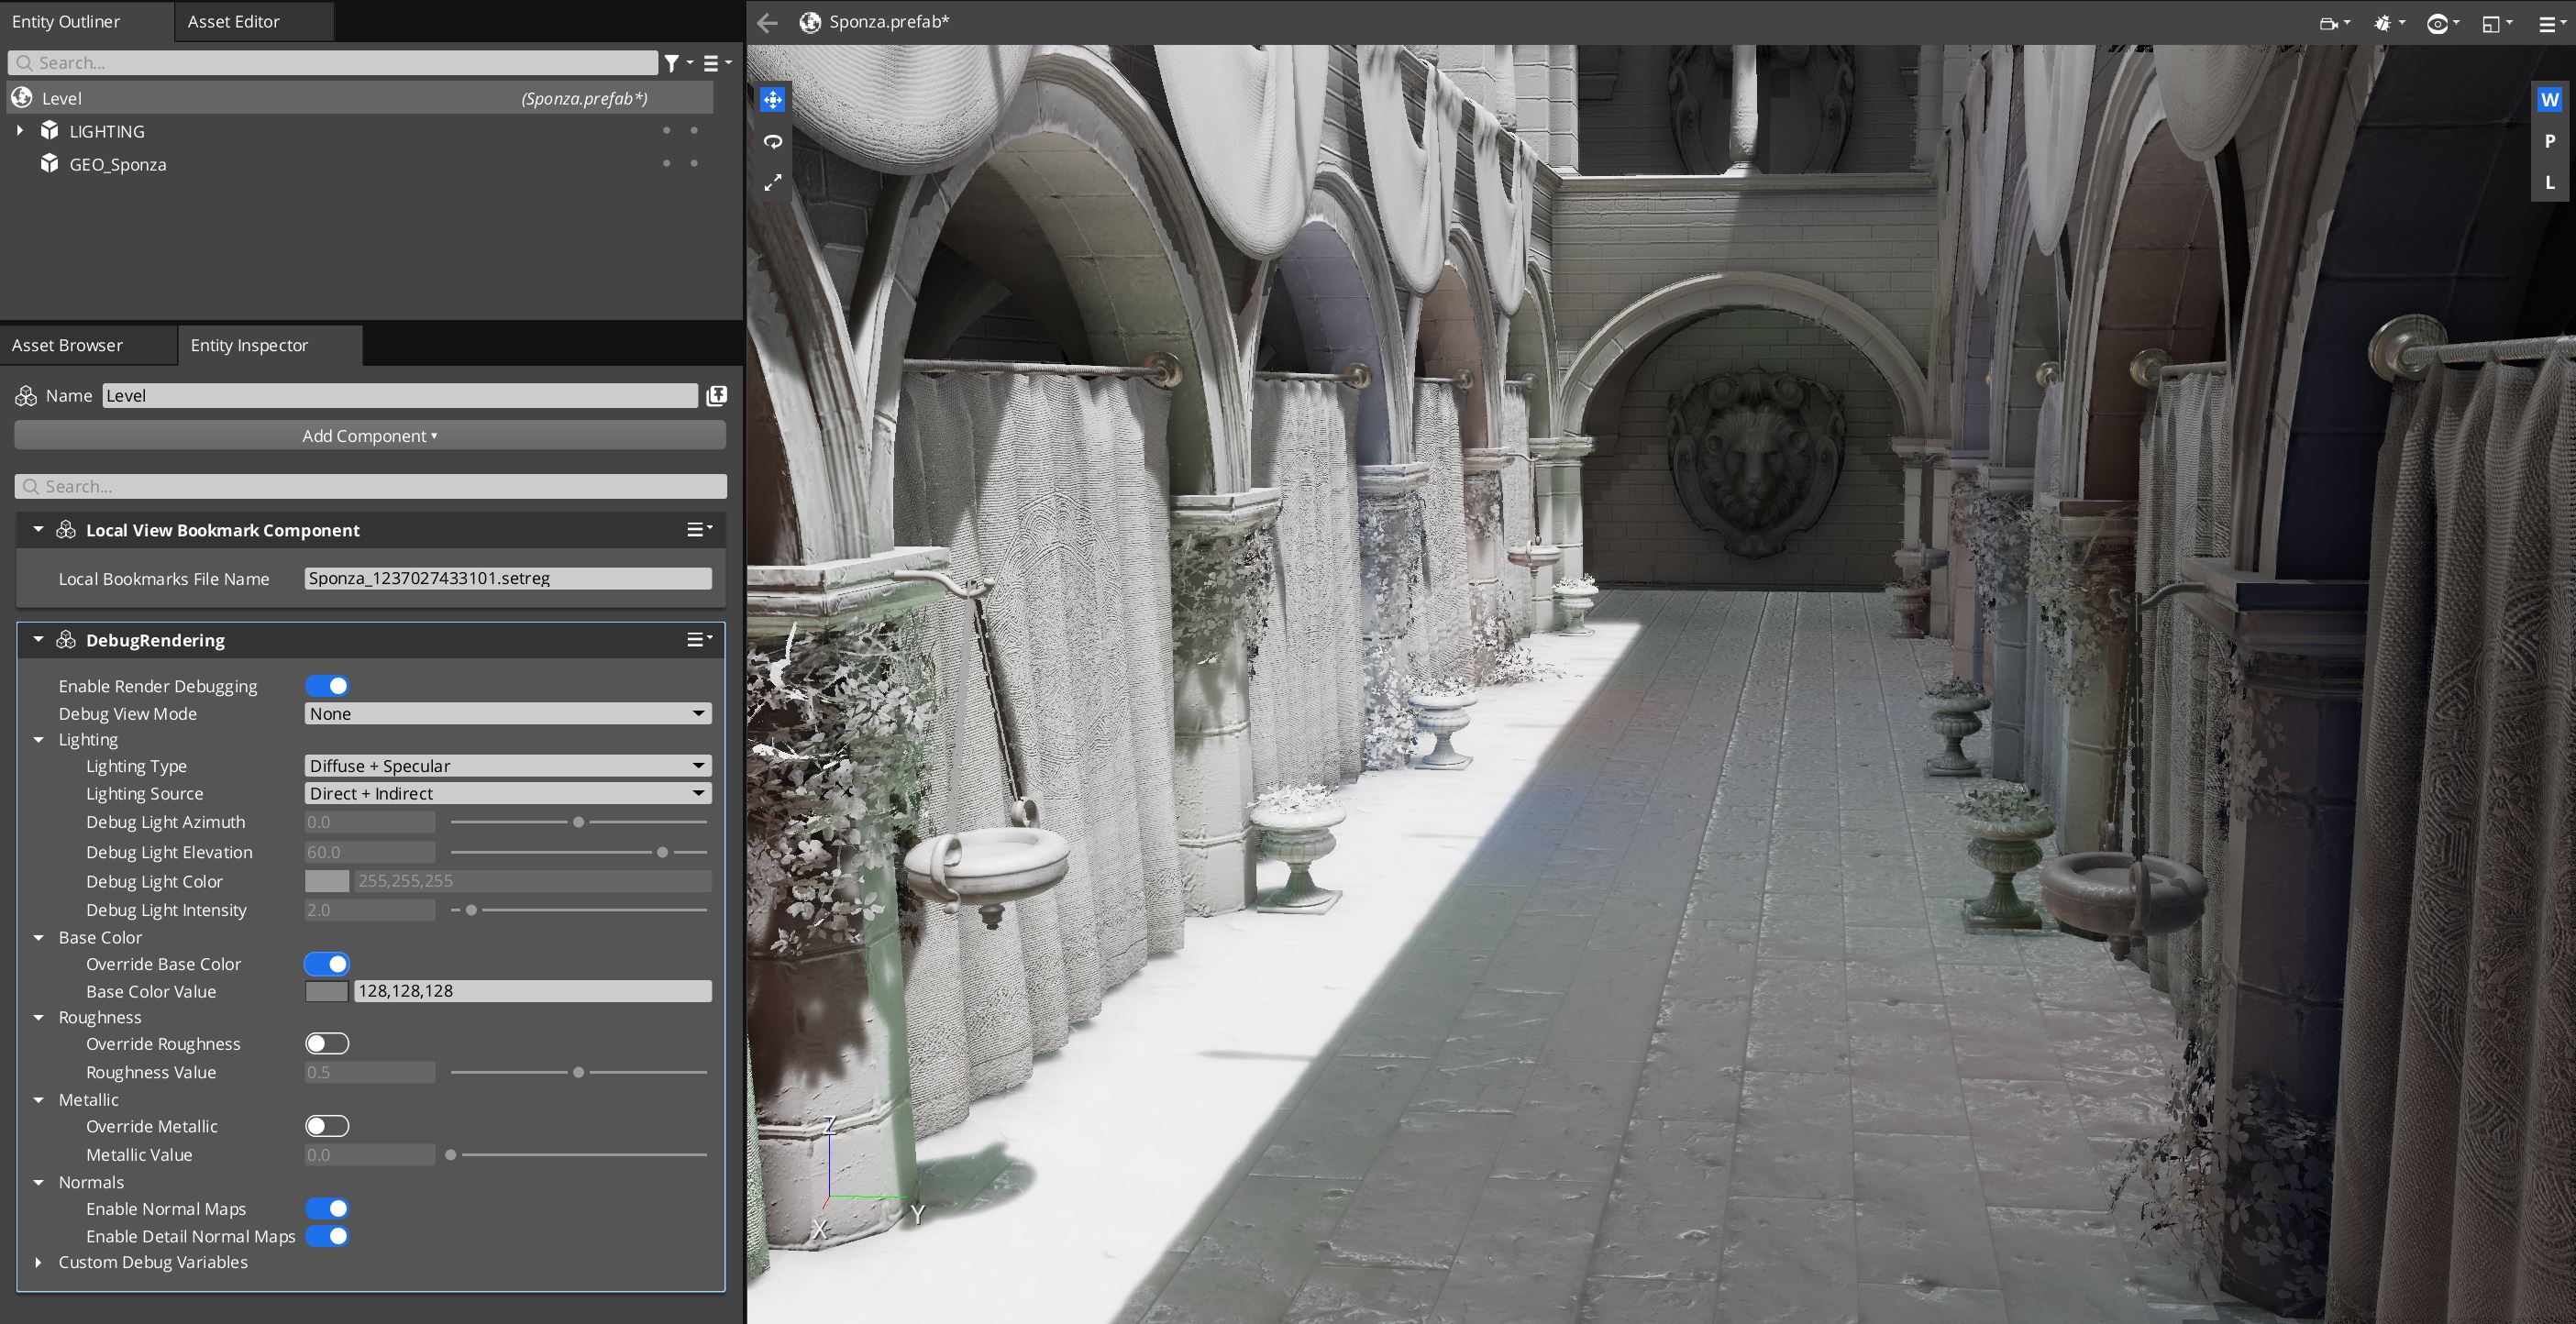Click the viewport back arrow icon
Viewport: 2576px width, 1324px height.
[x=767, y=22]
